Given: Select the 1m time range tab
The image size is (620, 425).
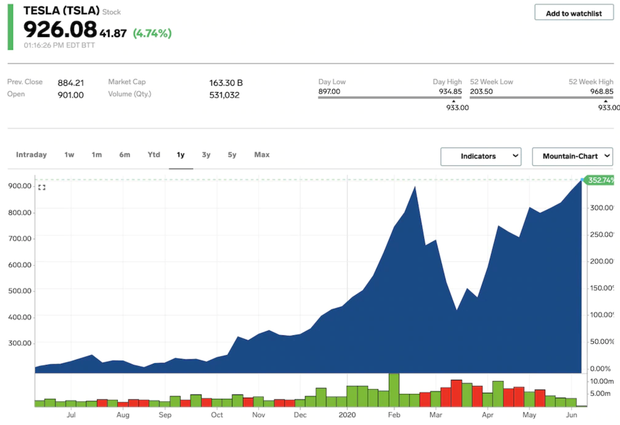Looking at the screenshot, I should pyautogui.click(x=96, y=155).
